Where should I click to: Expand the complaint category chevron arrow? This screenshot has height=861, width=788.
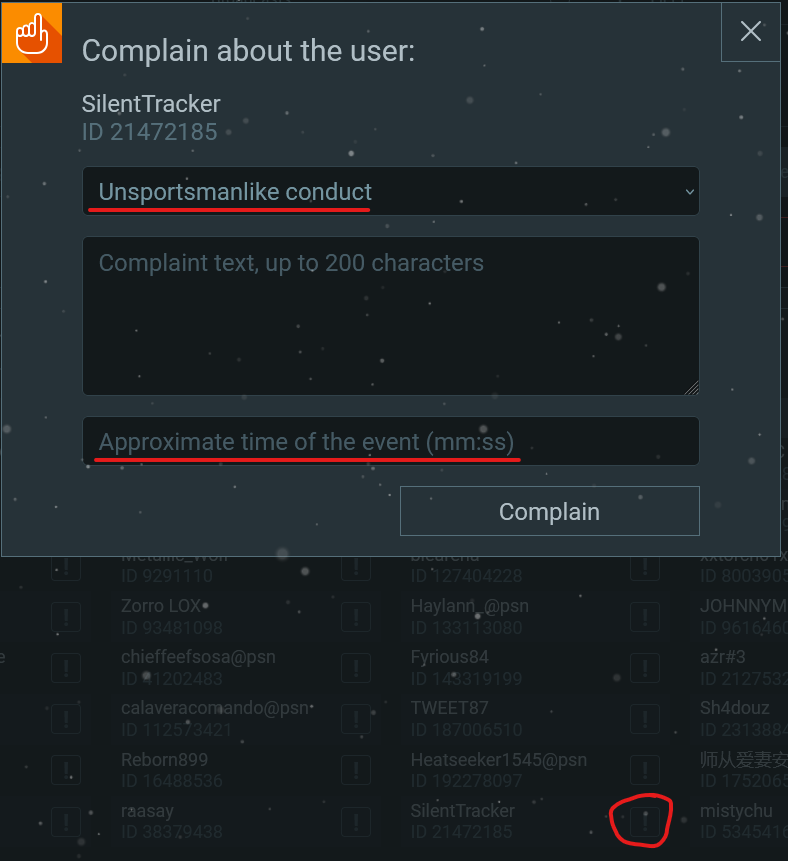(x=689, y=192)
